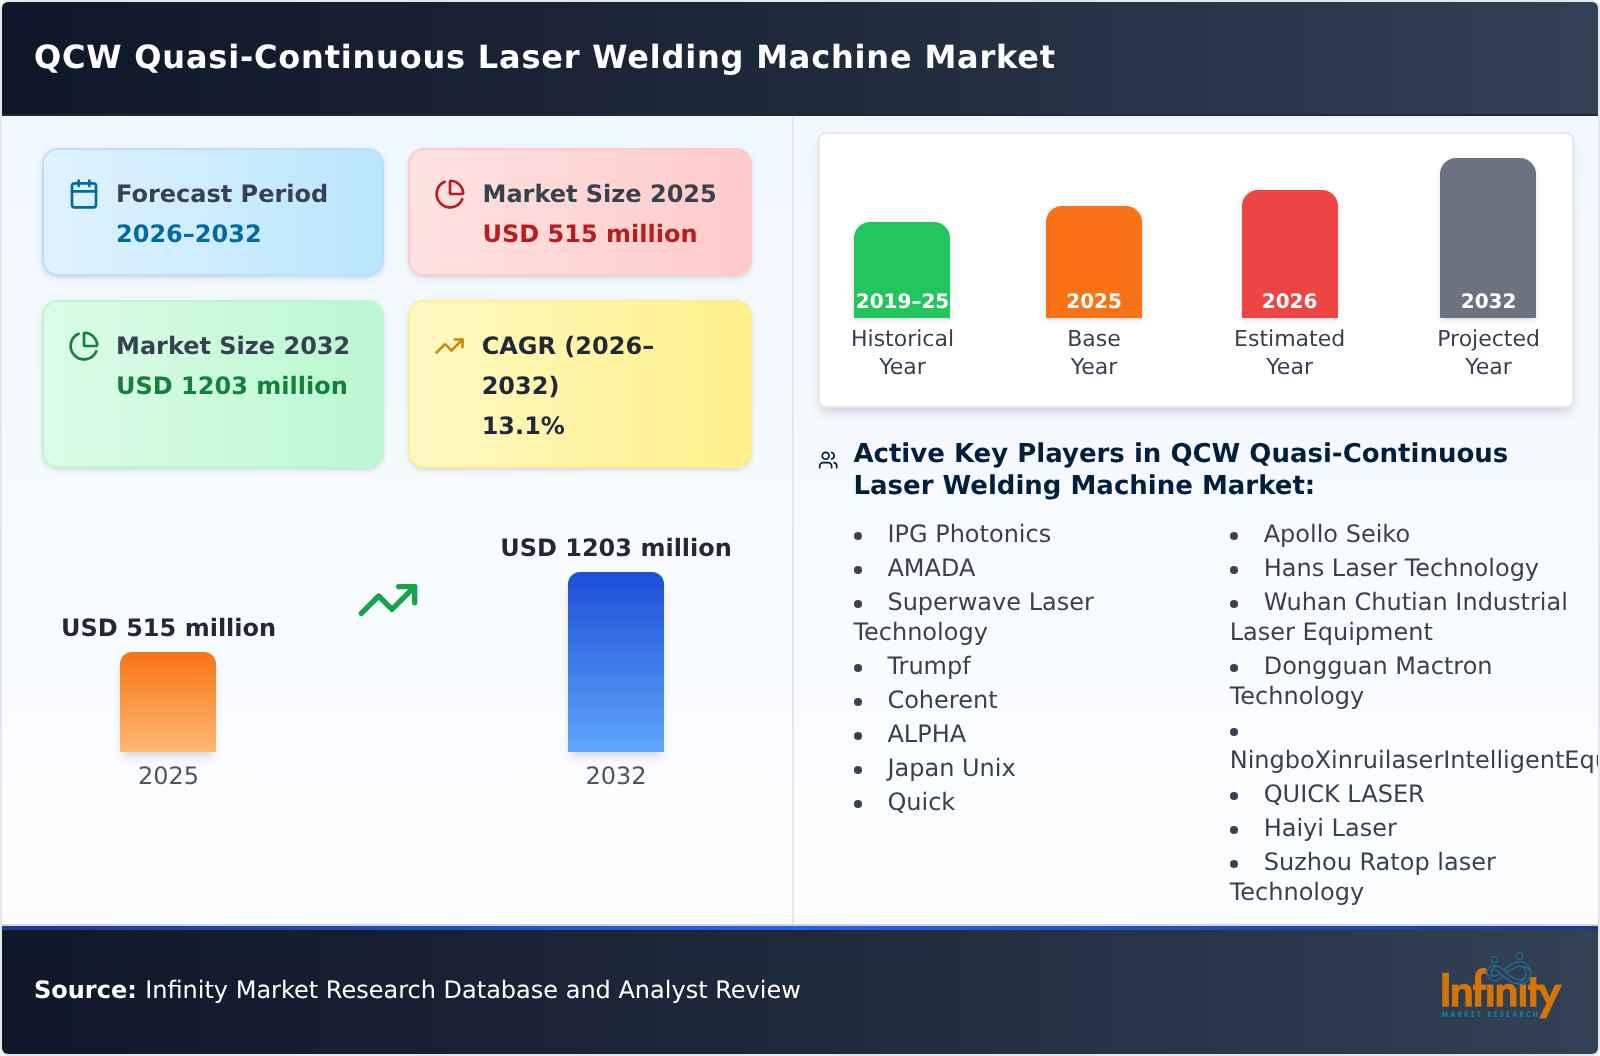
Task: Click the green upward trend arrow between bars
Action: tap(388, 600)
